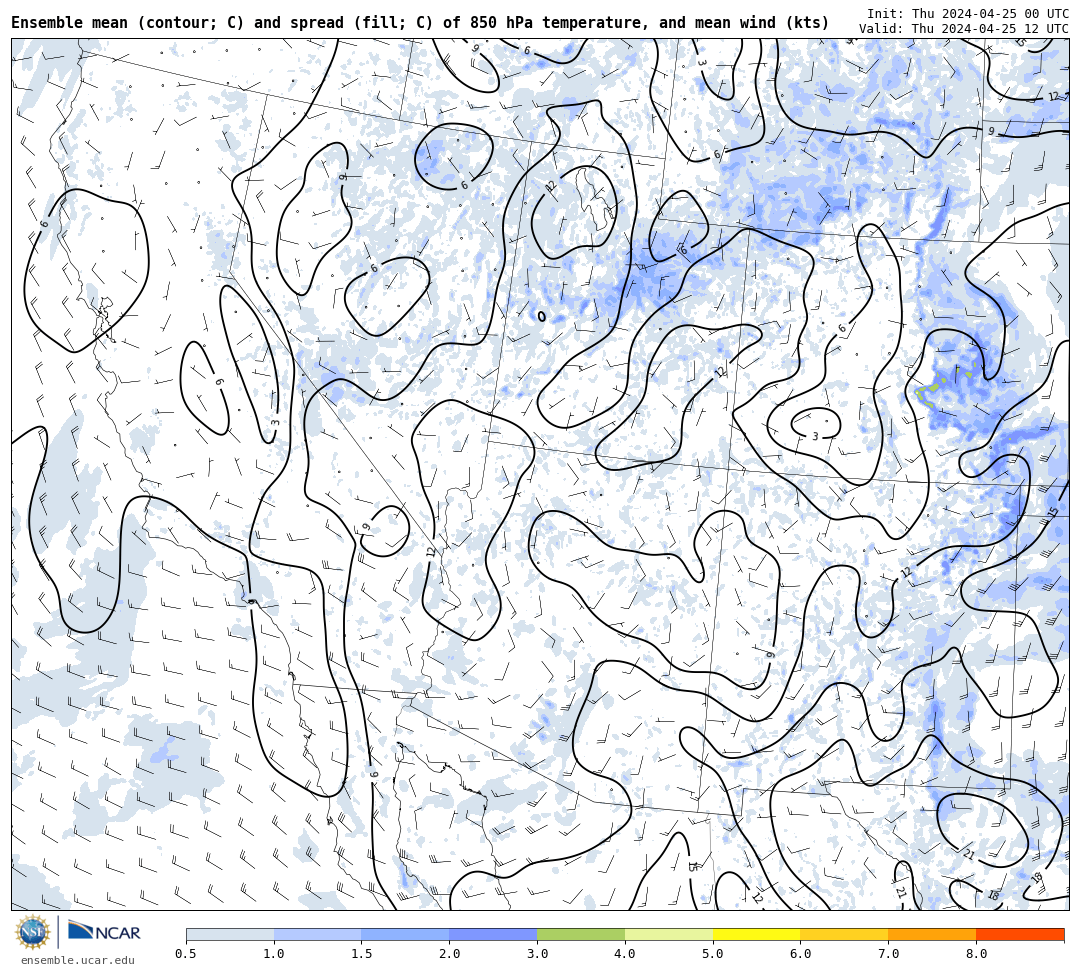Click the small 3 contour label in the closed oval

coord(815,437)
